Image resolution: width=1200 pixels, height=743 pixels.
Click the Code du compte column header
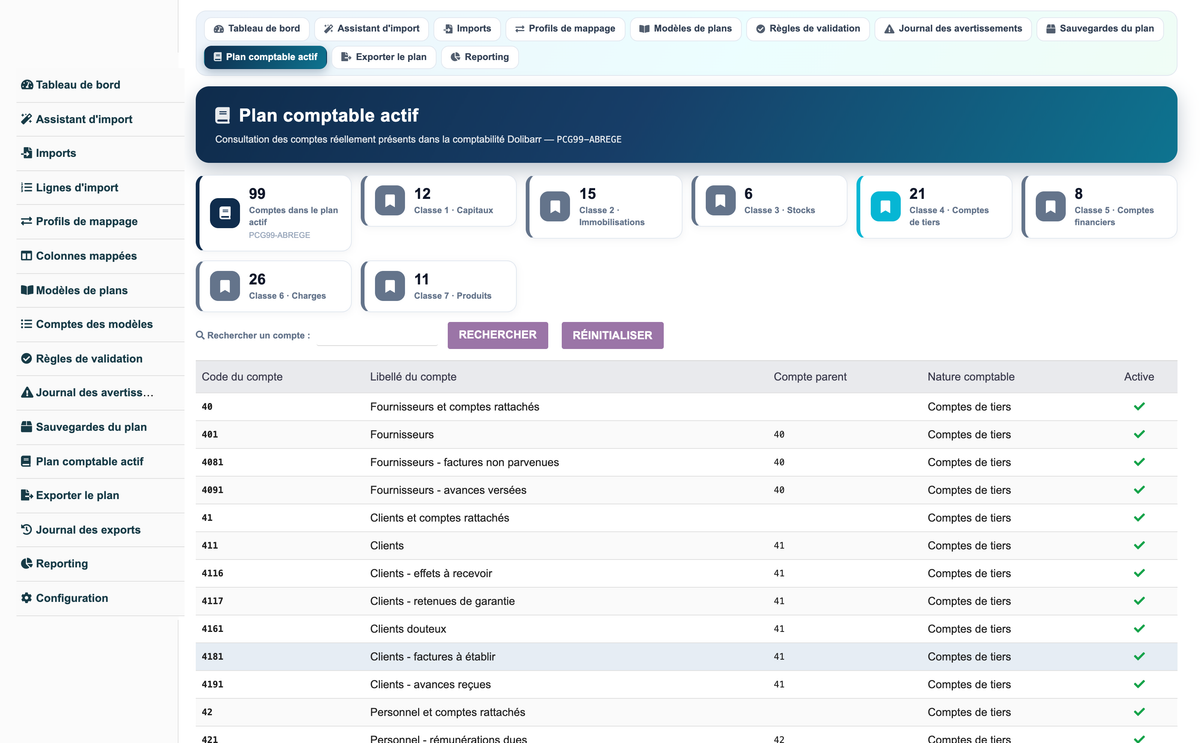pos(242,377)
